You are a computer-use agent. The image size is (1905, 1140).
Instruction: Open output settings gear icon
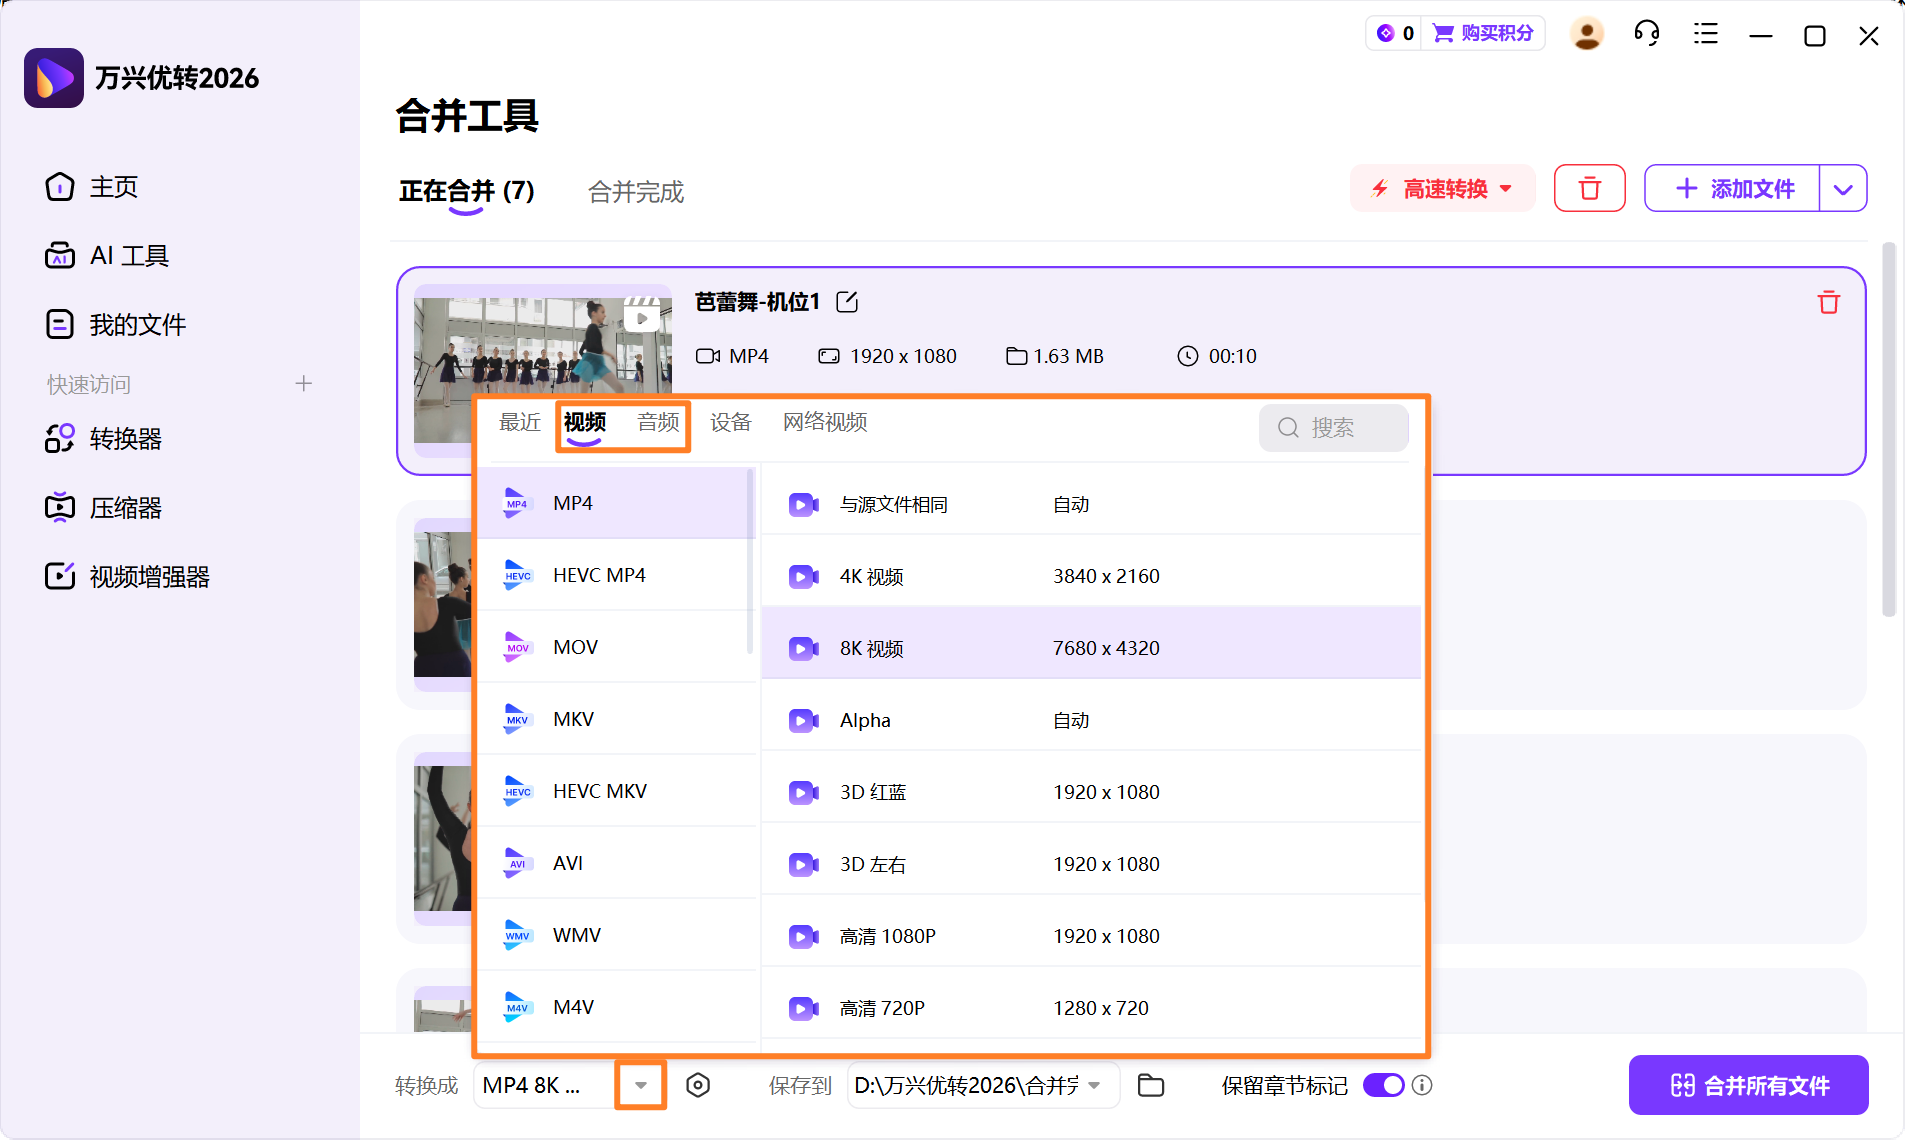click(699, 1085)
